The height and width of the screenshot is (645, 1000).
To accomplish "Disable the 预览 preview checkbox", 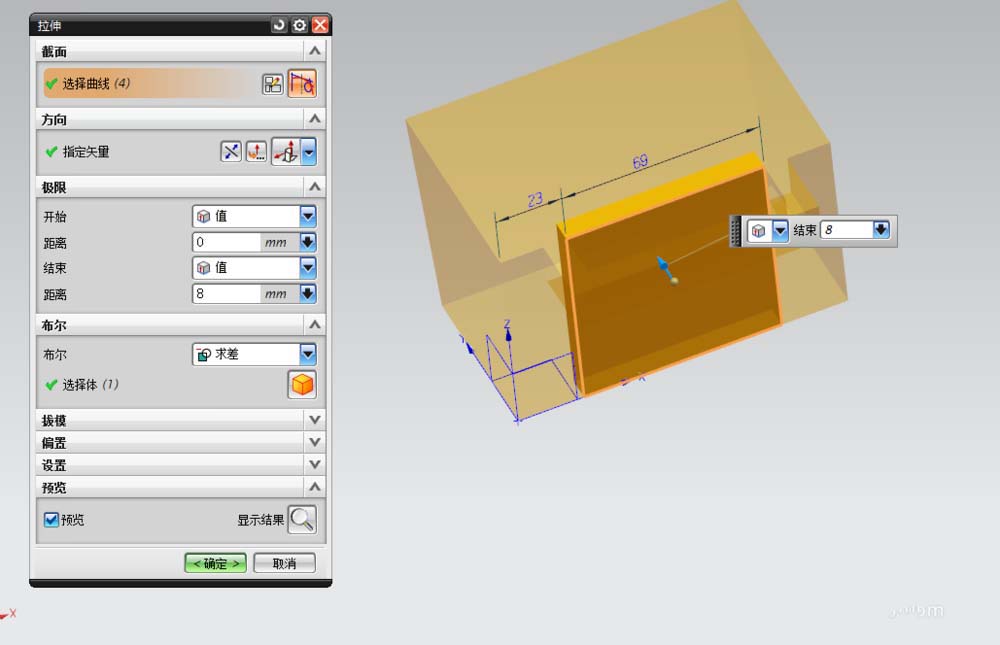I will pos(50,519).
